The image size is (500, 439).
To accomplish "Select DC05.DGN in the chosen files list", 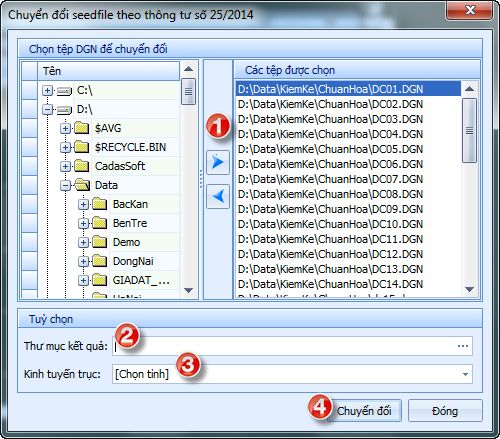I will click(330, 149).
